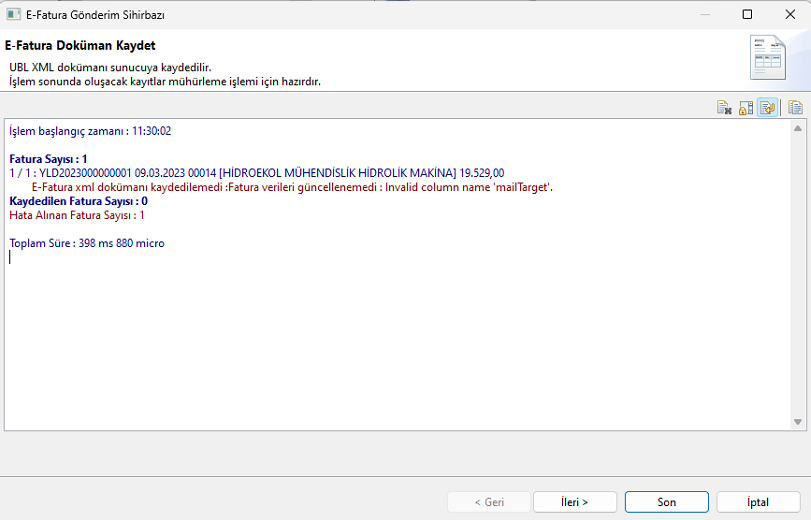Viewport: 811px width, 520px height.
Task: Maximize the E-Fatura wizard window
Action: click(x=747, y=15)
